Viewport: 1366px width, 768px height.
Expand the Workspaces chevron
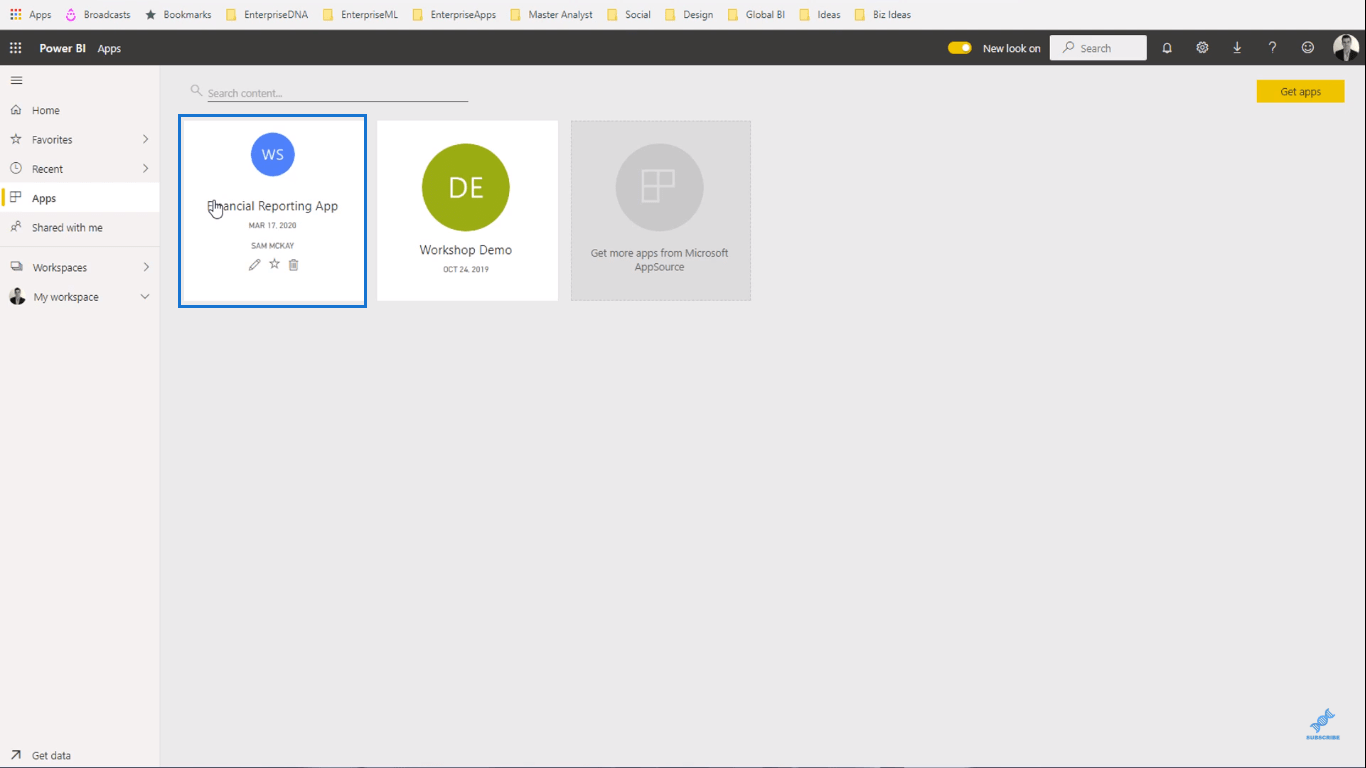[146, 267]
